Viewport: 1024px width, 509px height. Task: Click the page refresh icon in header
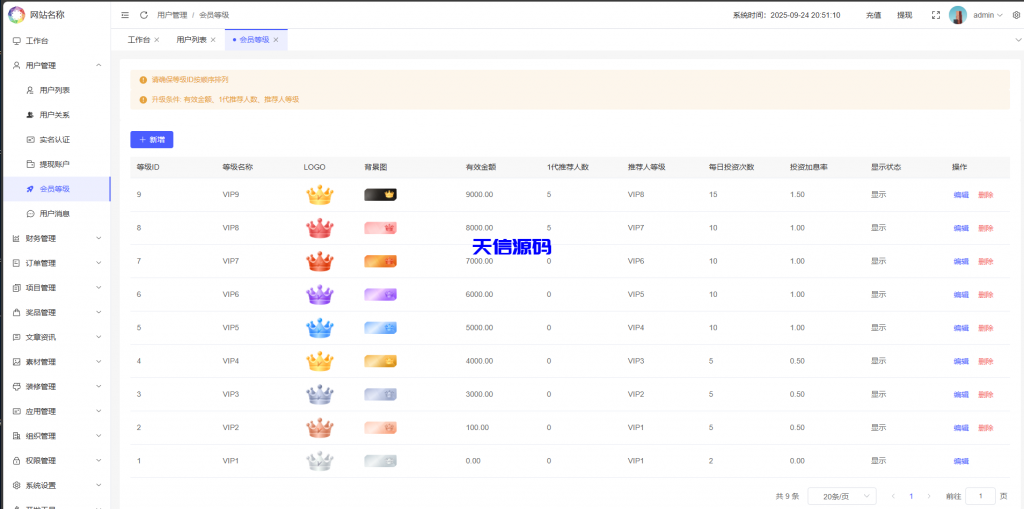144,15
